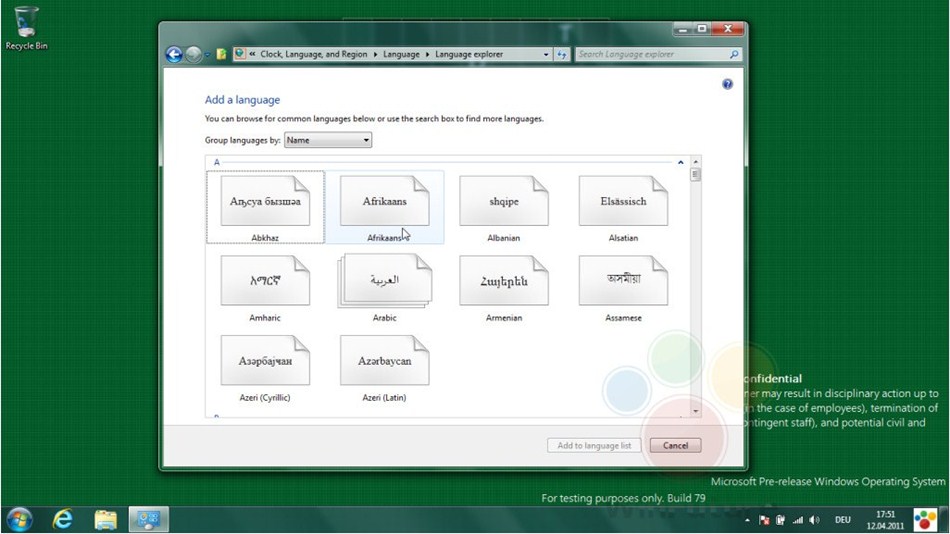The height and width of the screenshot is (534, 950).
Task: Open the help icon in the dialog
Action: tap(728, 84)
